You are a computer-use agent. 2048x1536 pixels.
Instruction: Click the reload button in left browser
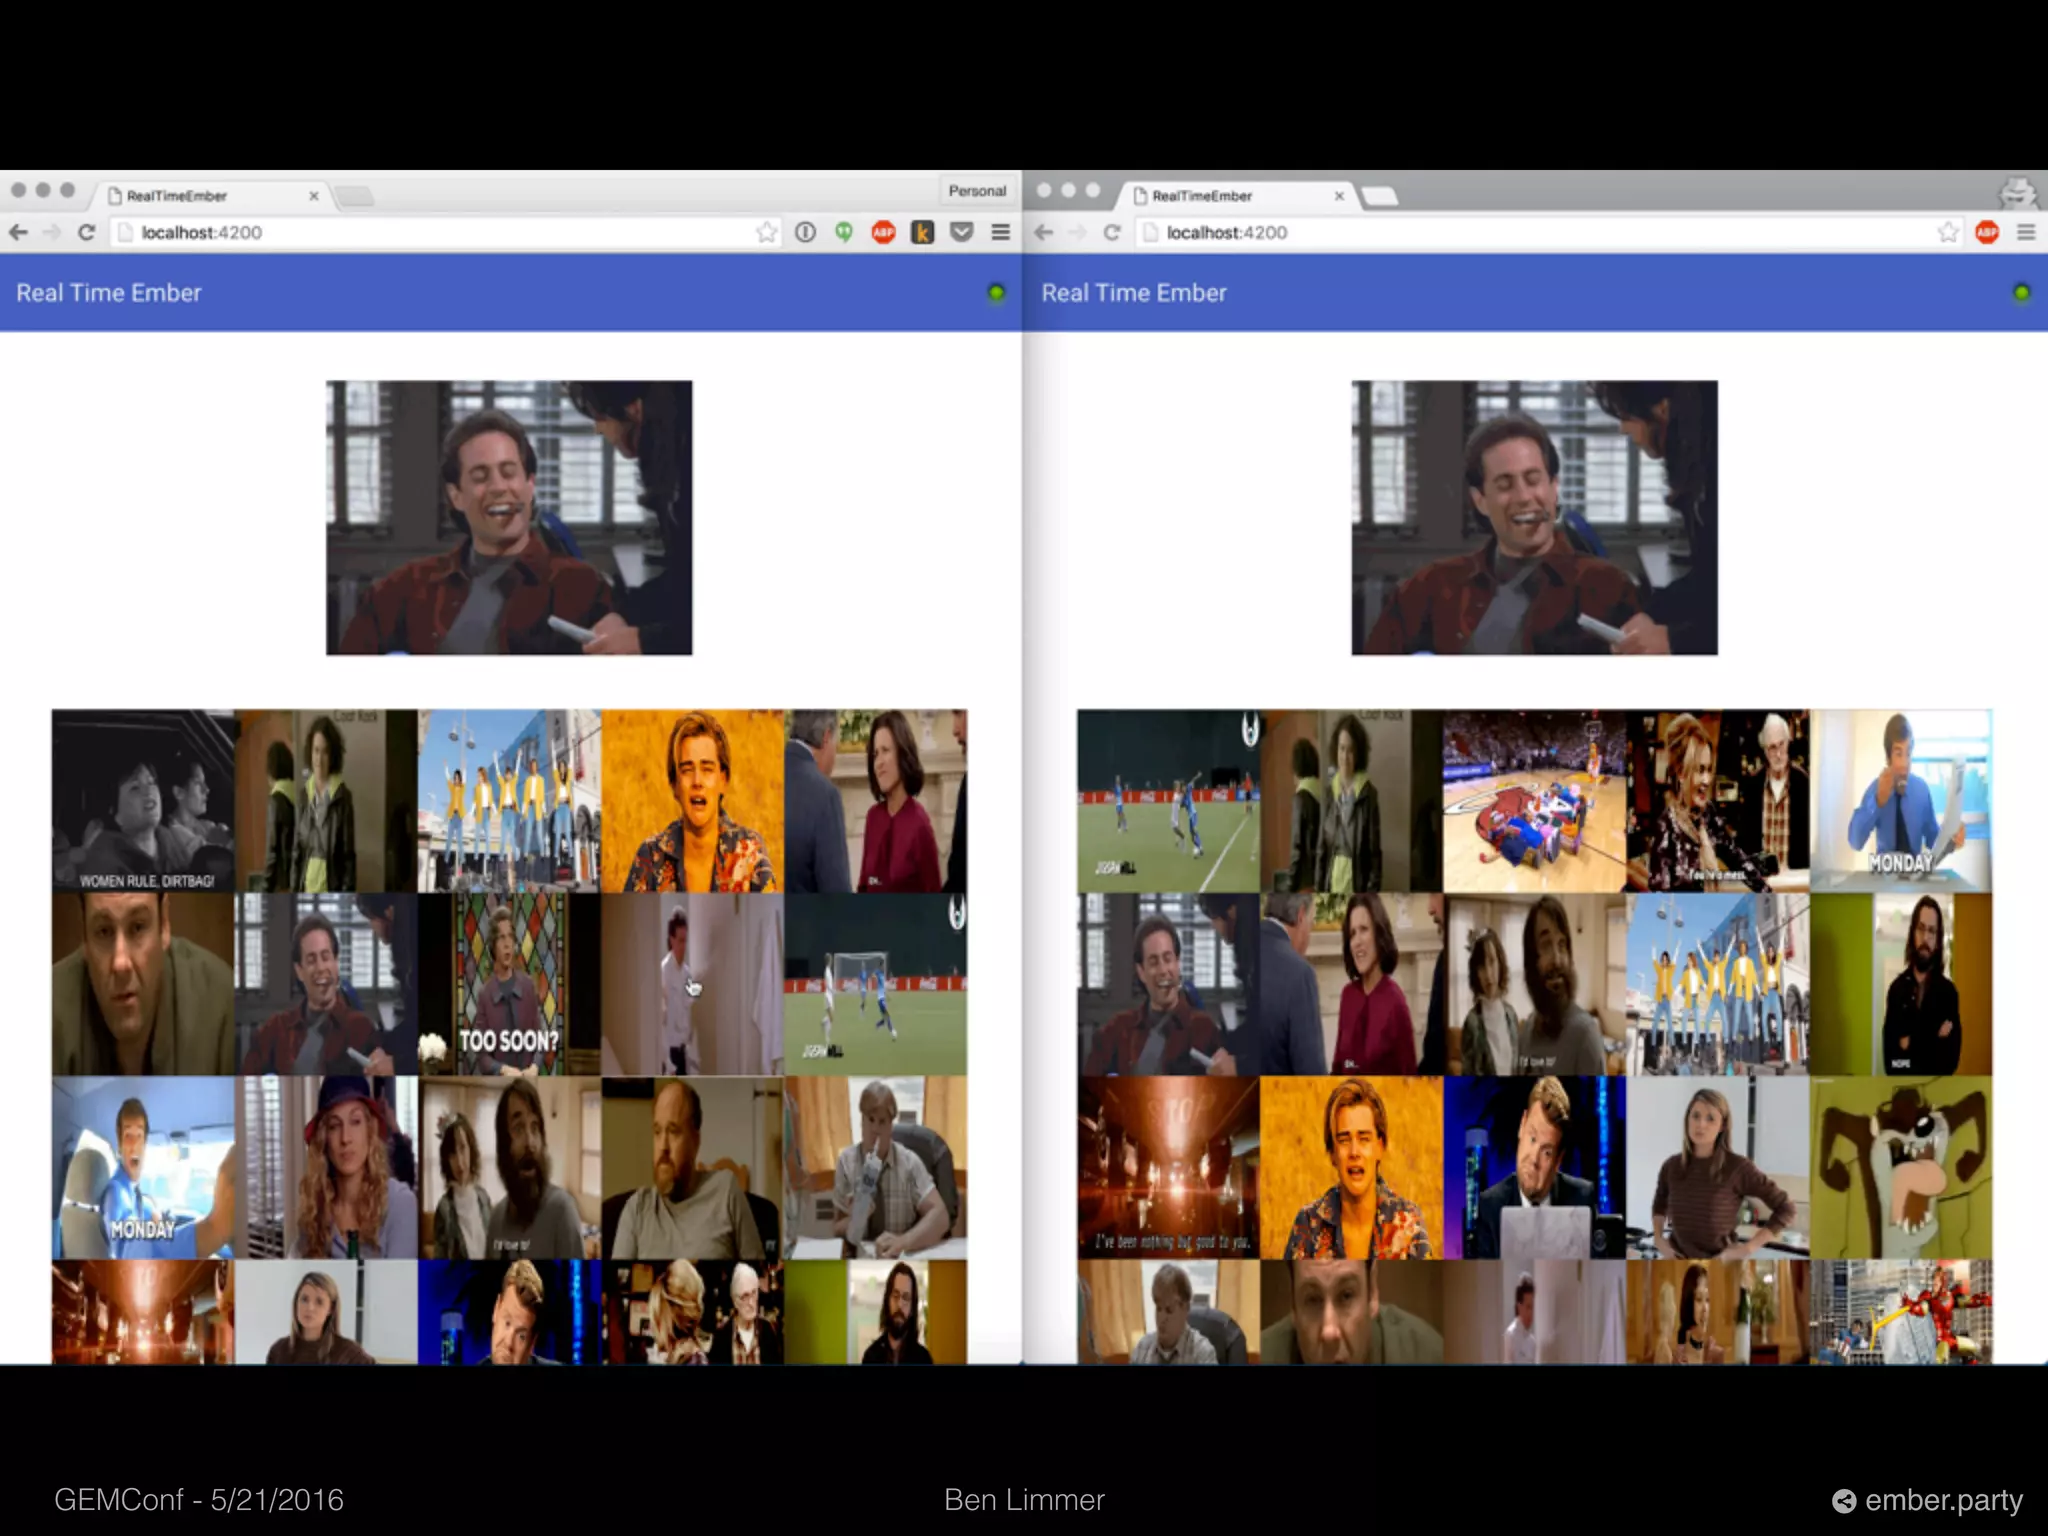click(87, 233)
